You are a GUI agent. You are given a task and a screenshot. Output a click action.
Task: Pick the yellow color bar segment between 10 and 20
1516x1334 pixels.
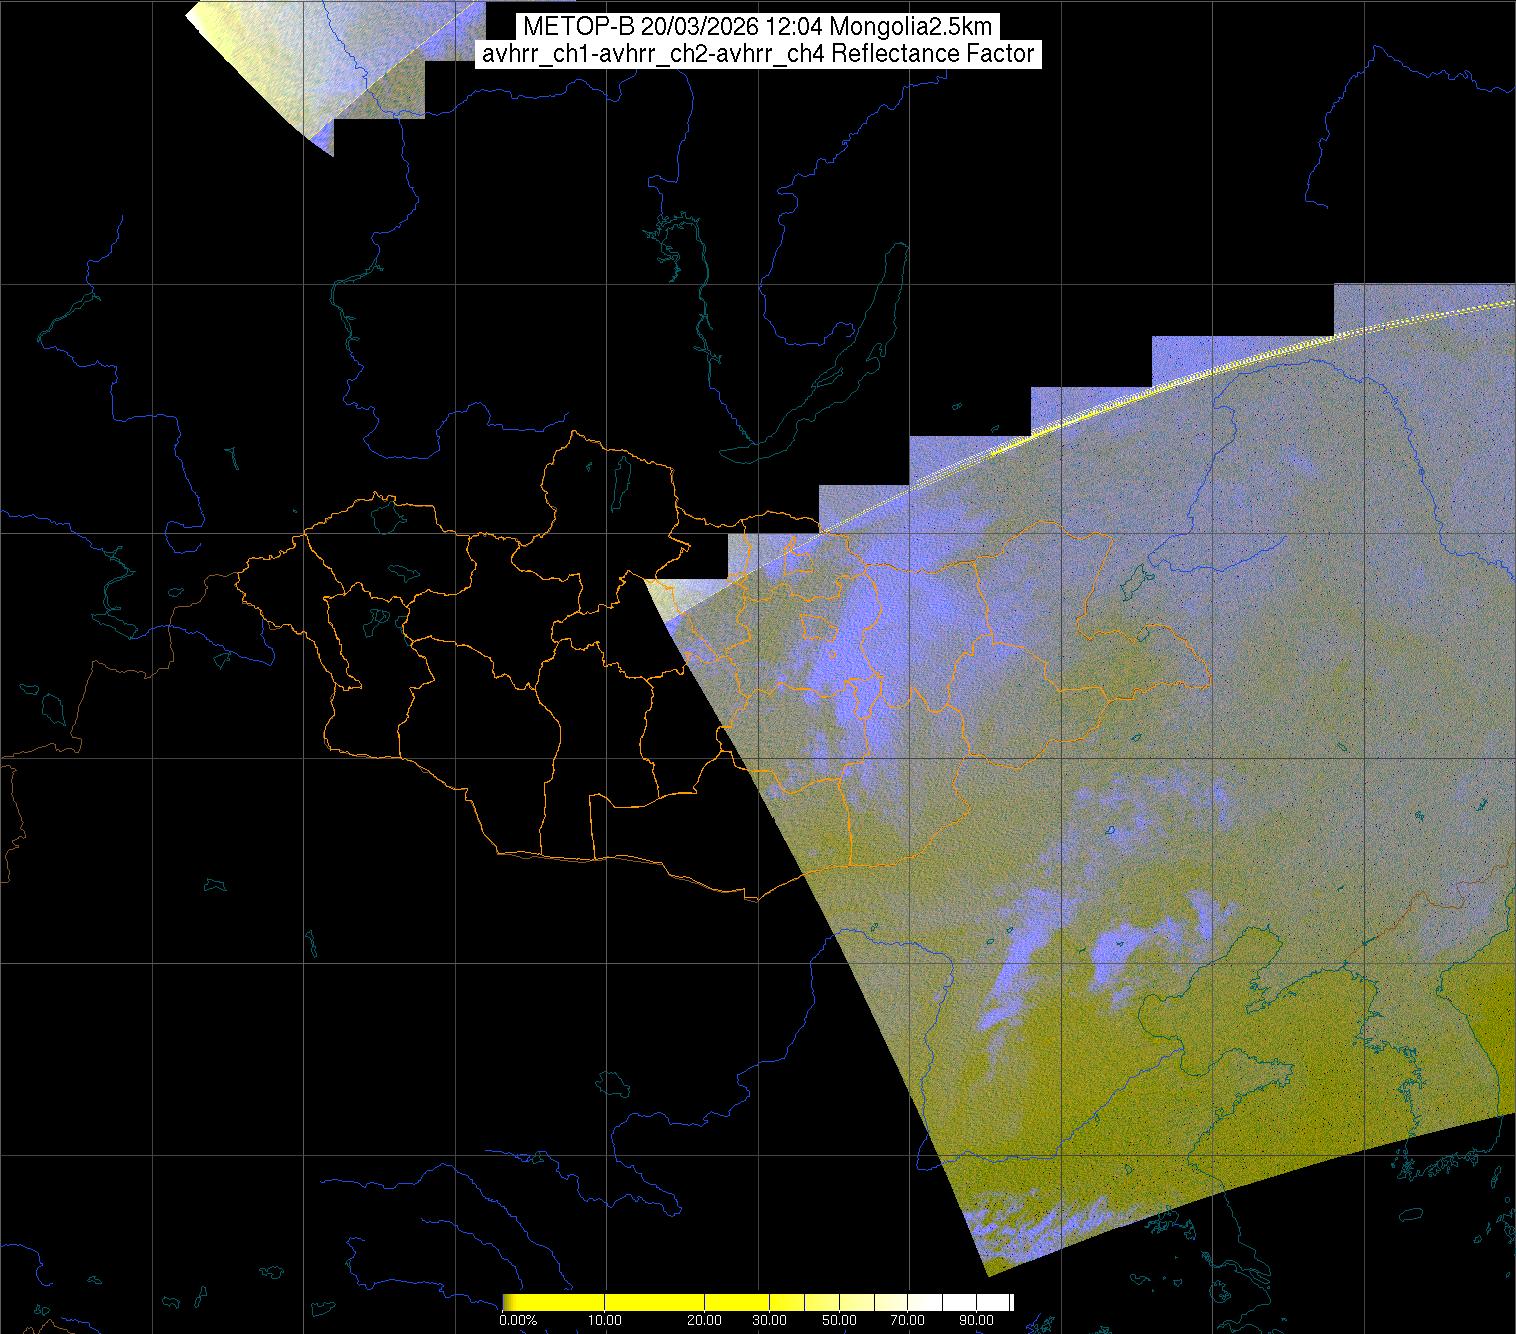(x=655, y=1302)
